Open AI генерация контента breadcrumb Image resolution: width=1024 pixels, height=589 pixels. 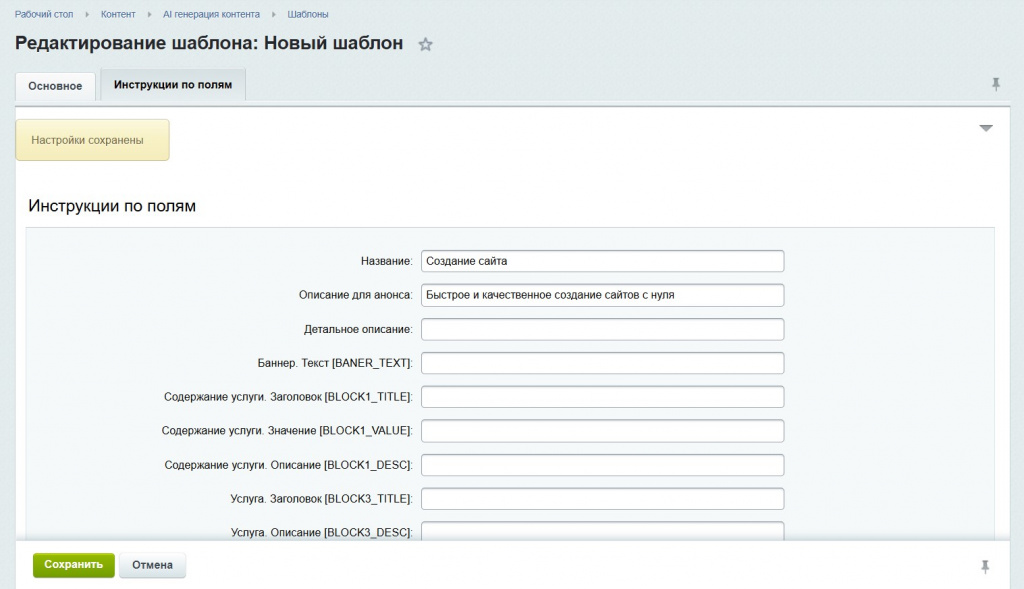click(x=211, y=14)
